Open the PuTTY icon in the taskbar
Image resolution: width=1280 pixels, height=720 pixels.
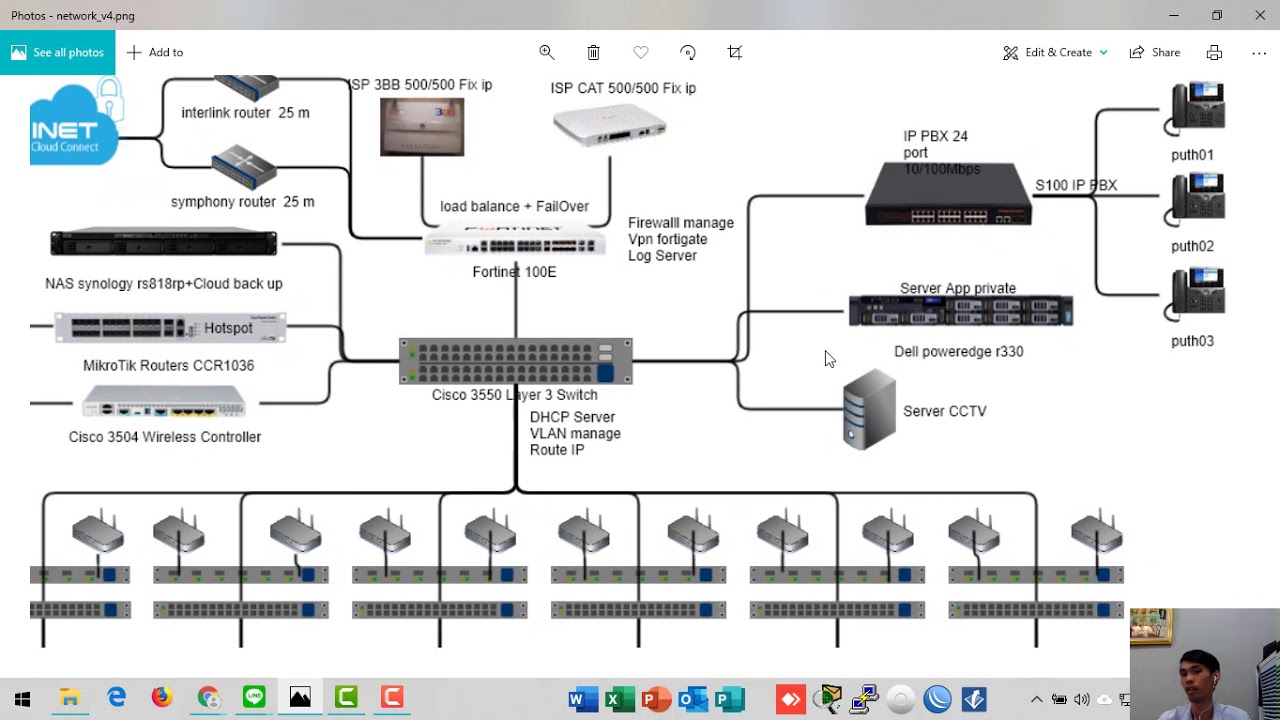click(x=866, y=699)
